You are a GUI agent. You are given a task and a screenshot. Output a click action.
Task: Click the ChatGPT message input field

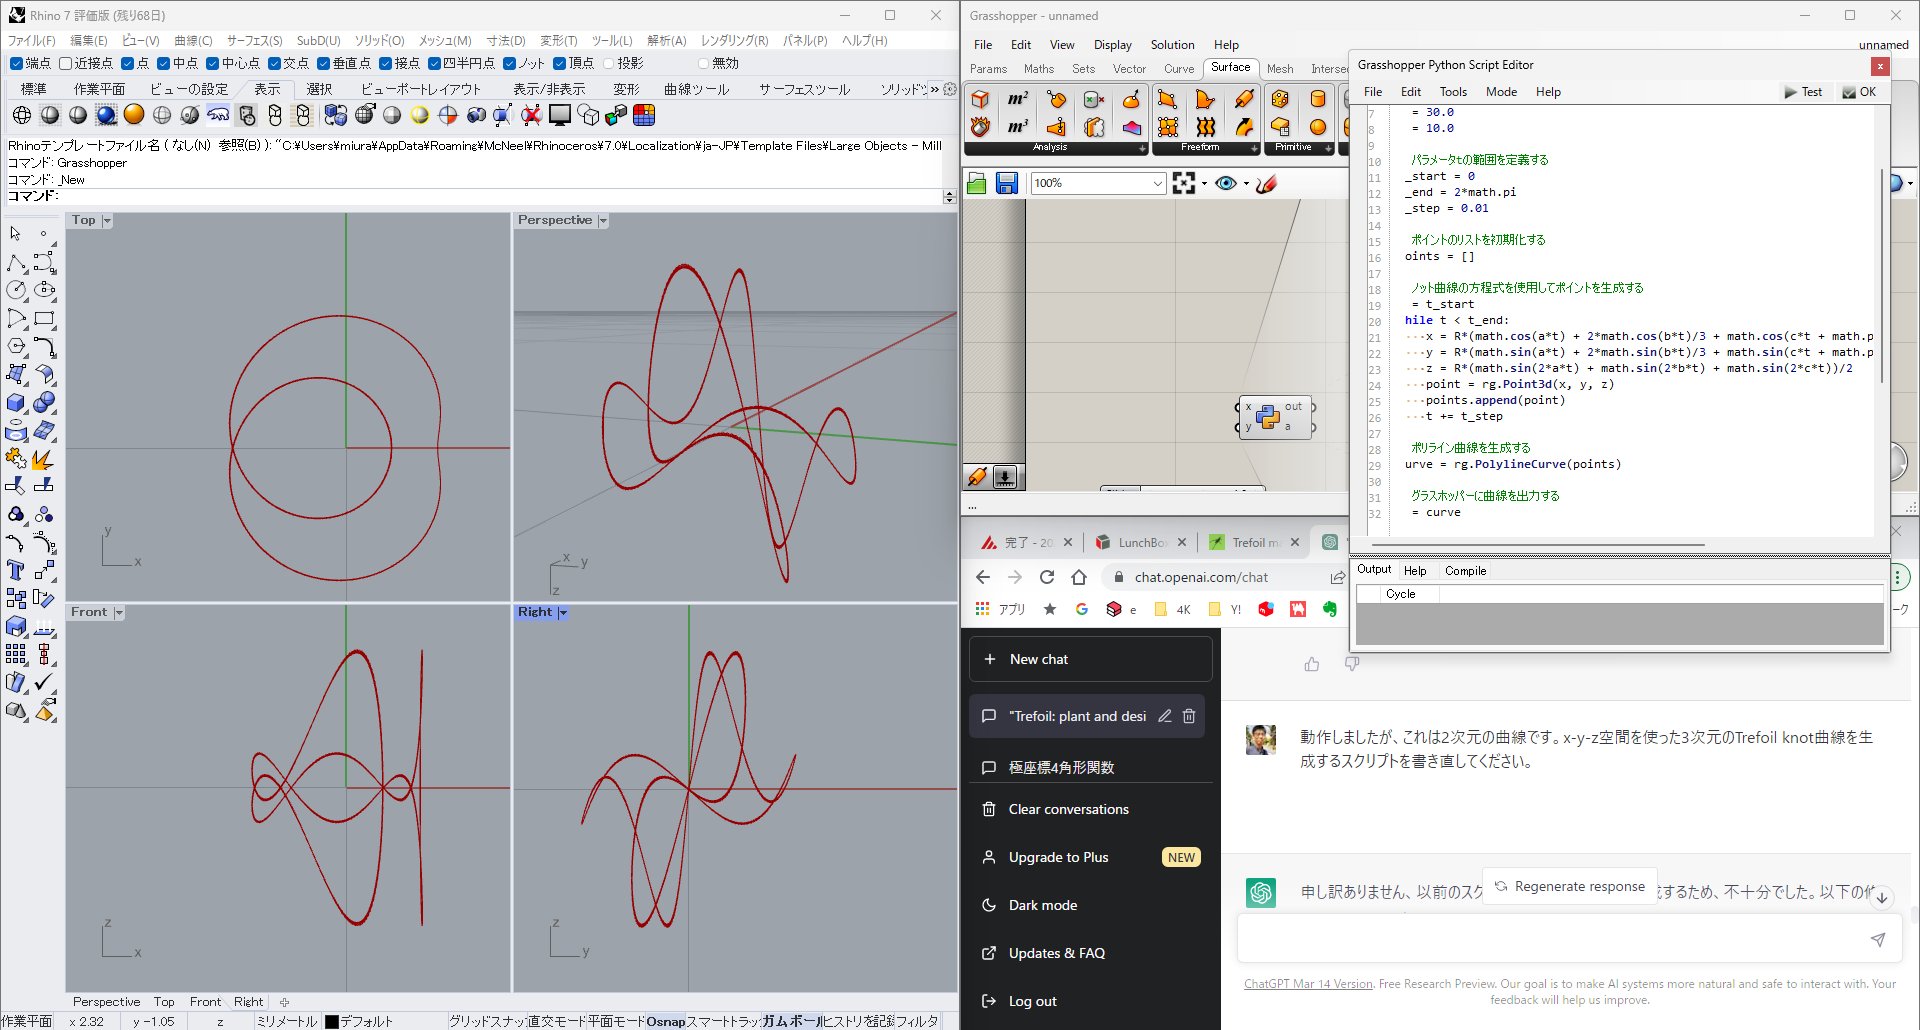click(x=1555, y=938)
